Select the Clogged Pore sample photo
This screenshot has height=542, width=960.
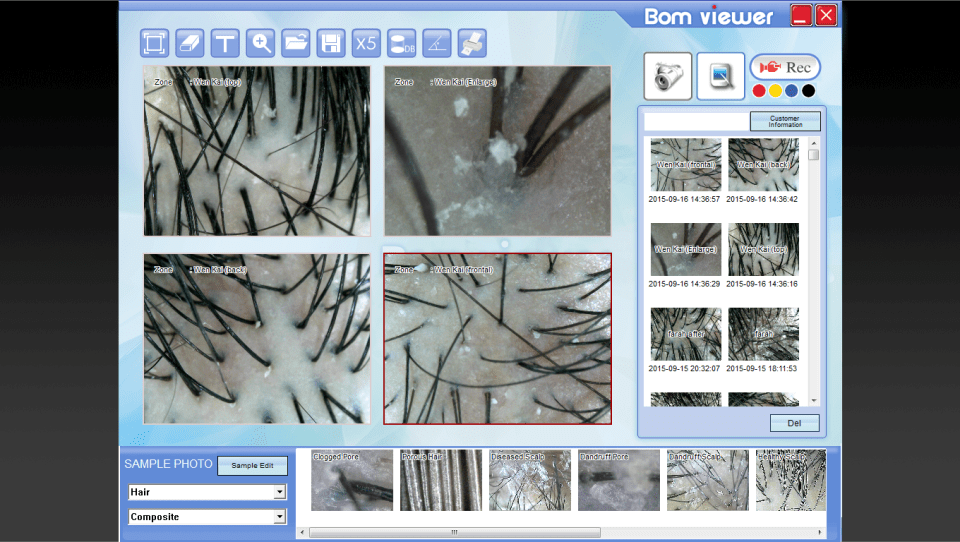352,481
